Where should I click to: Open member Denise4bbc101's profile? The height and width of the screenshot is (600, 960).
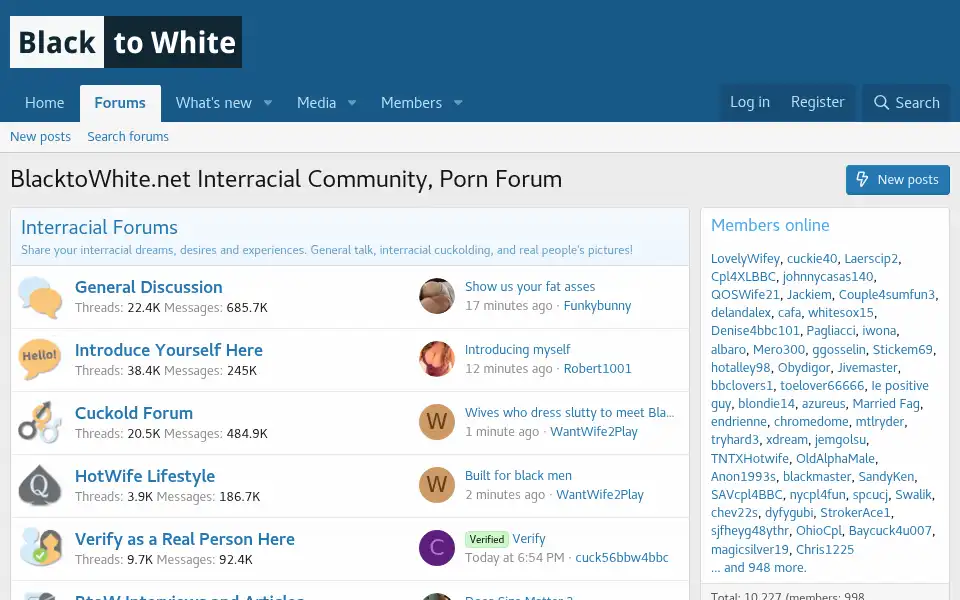755,331
